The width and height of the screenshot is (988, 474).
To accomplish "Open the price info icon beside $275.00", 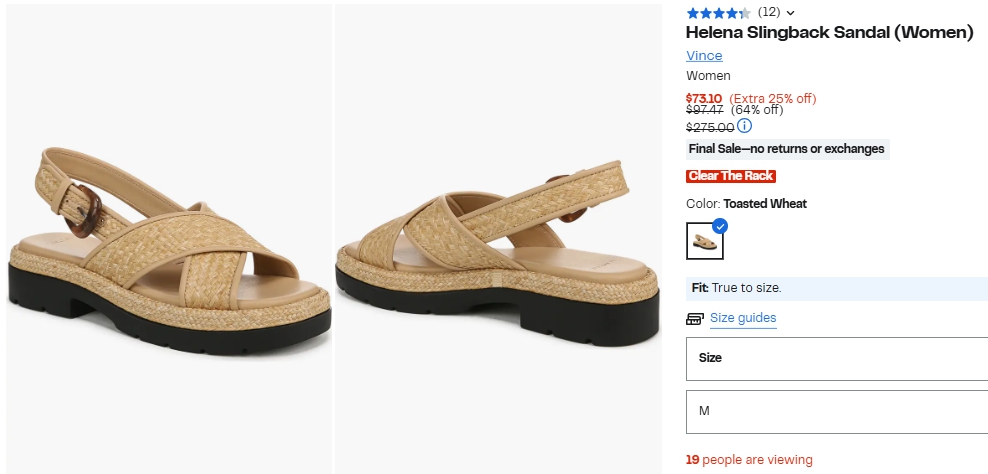I will point(744,126).
